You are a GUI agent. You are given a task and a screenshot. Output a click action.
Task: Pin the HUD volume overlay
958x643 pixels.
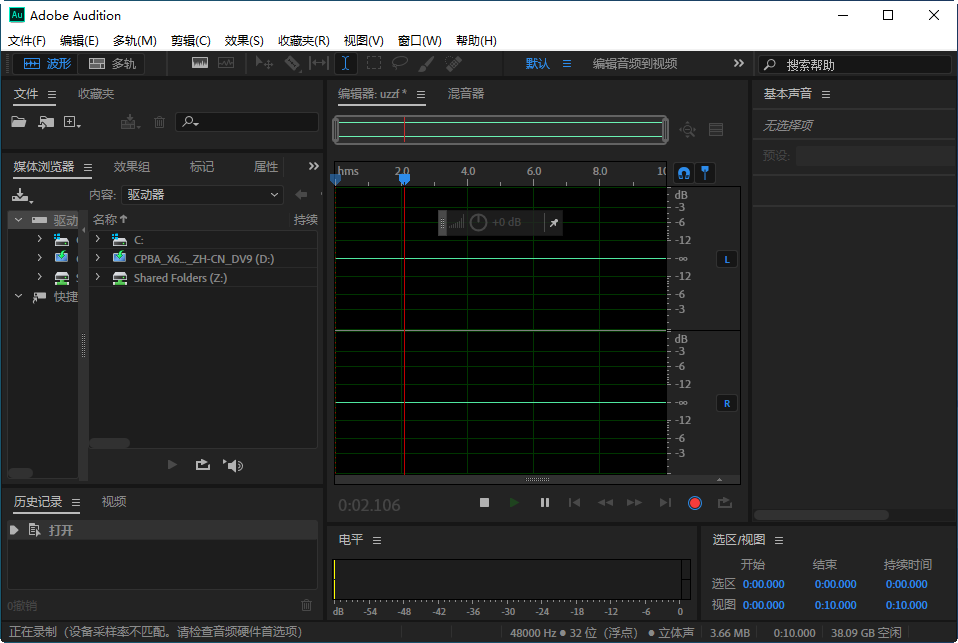tap(554, 222)
